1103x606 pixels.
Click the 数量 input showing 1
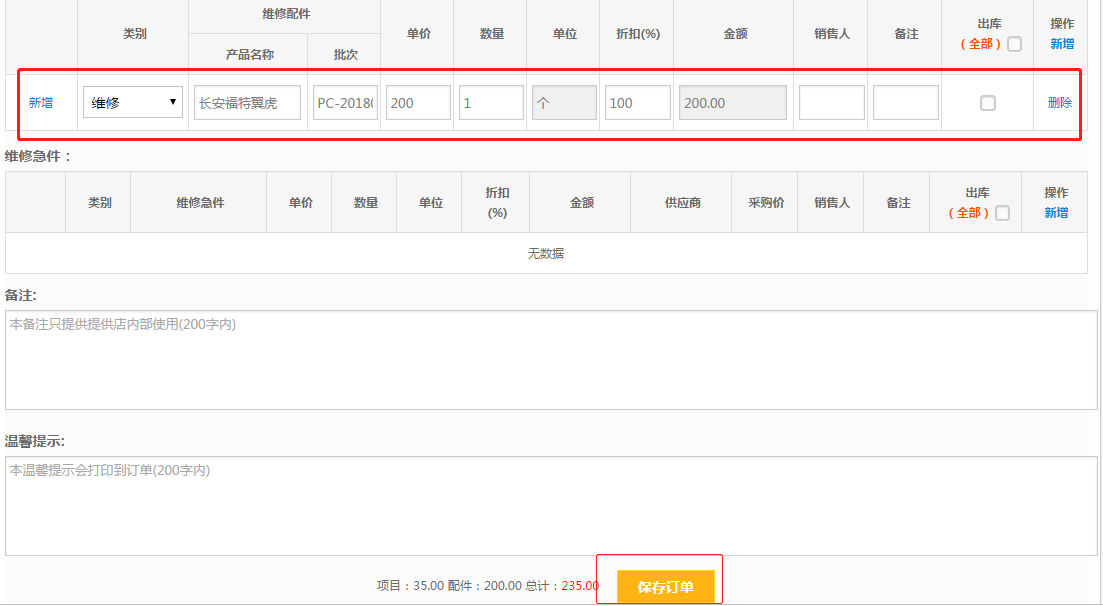[x=491, y=103]
